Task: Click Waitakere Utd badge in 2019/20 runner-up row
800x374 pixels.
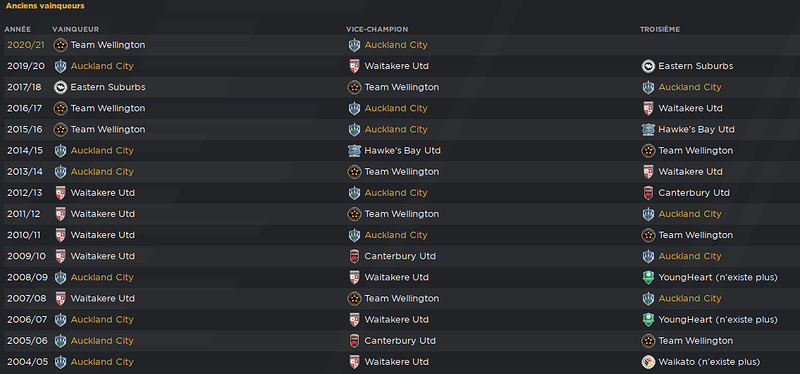Action: (x=354, y=66)
